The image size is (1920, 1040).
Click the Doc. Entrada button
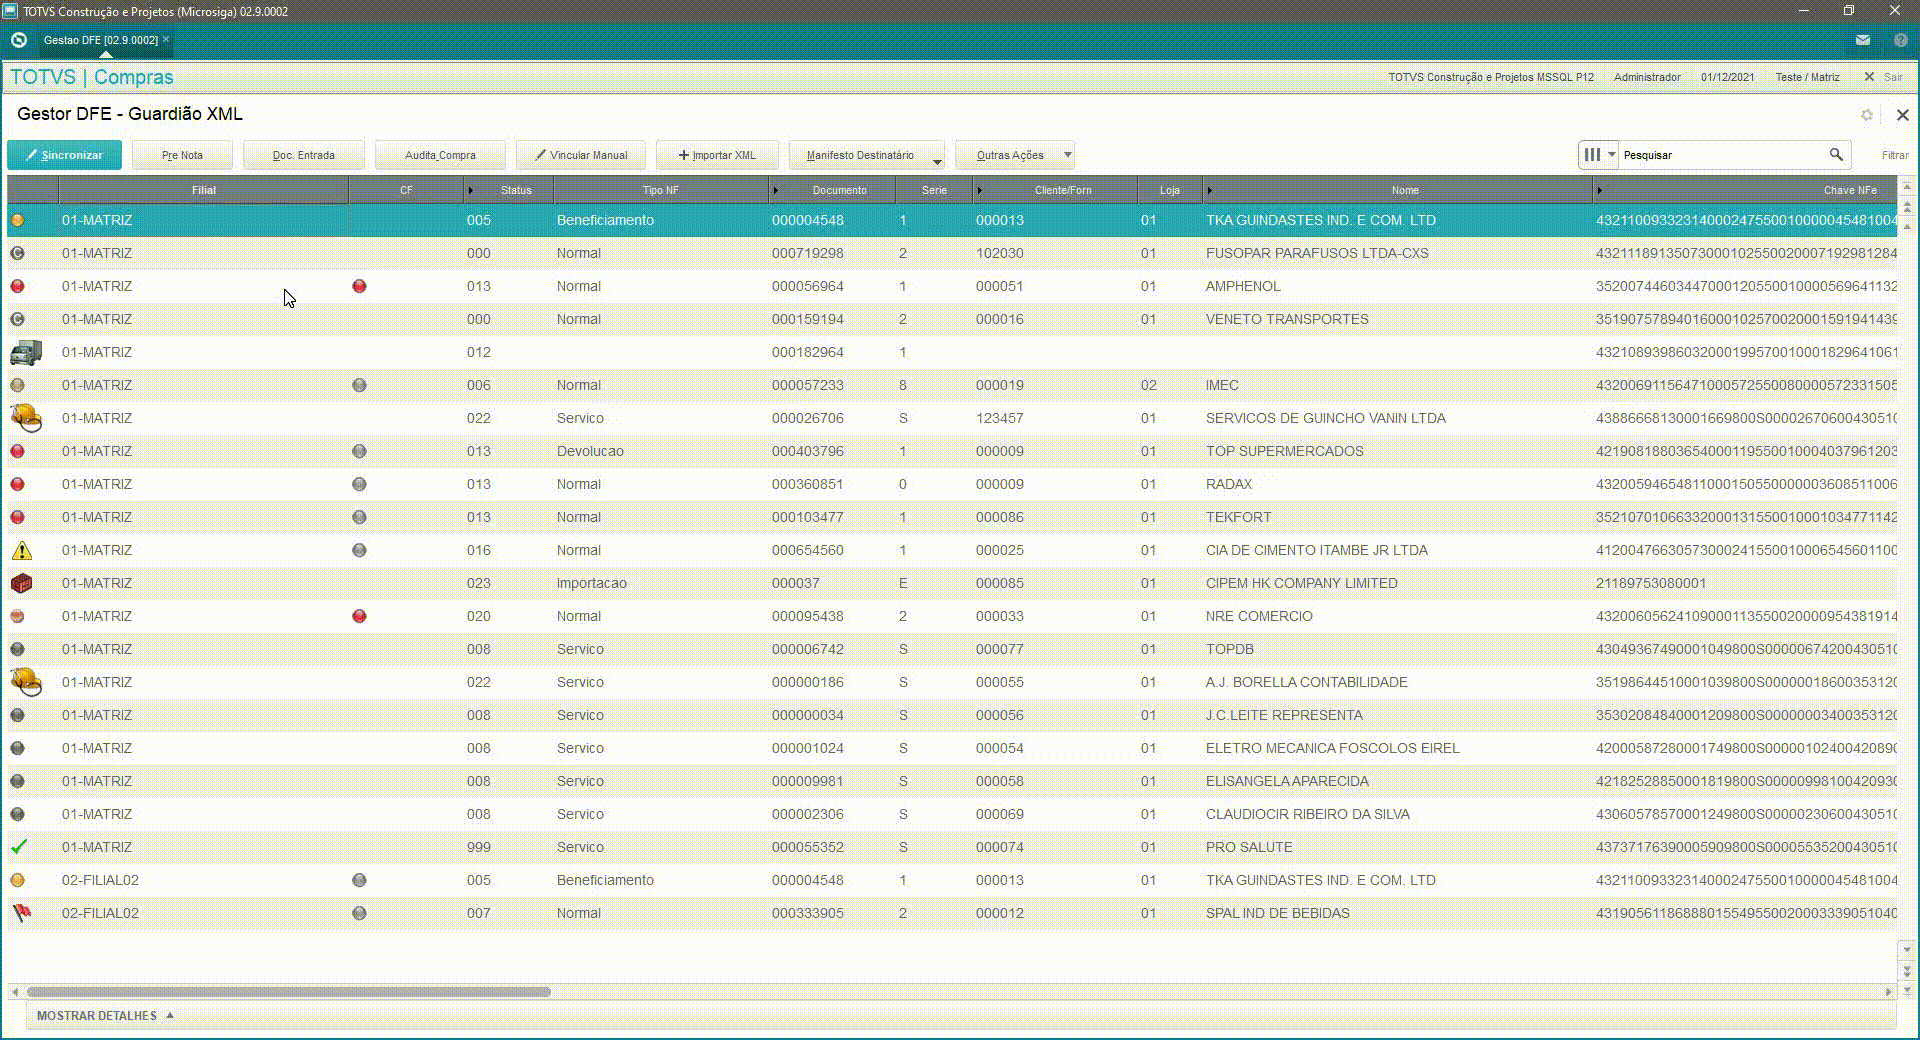(304, 155)
